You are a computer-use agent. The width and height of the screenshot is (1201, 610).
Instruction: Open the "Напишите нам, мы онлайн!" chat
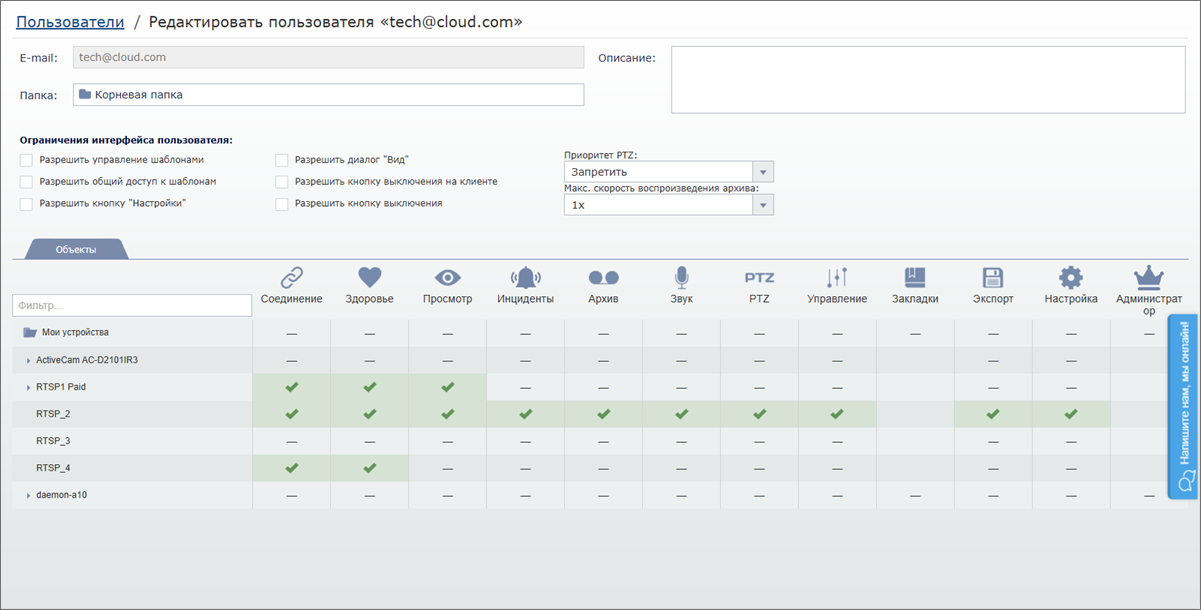[1184, 406]
